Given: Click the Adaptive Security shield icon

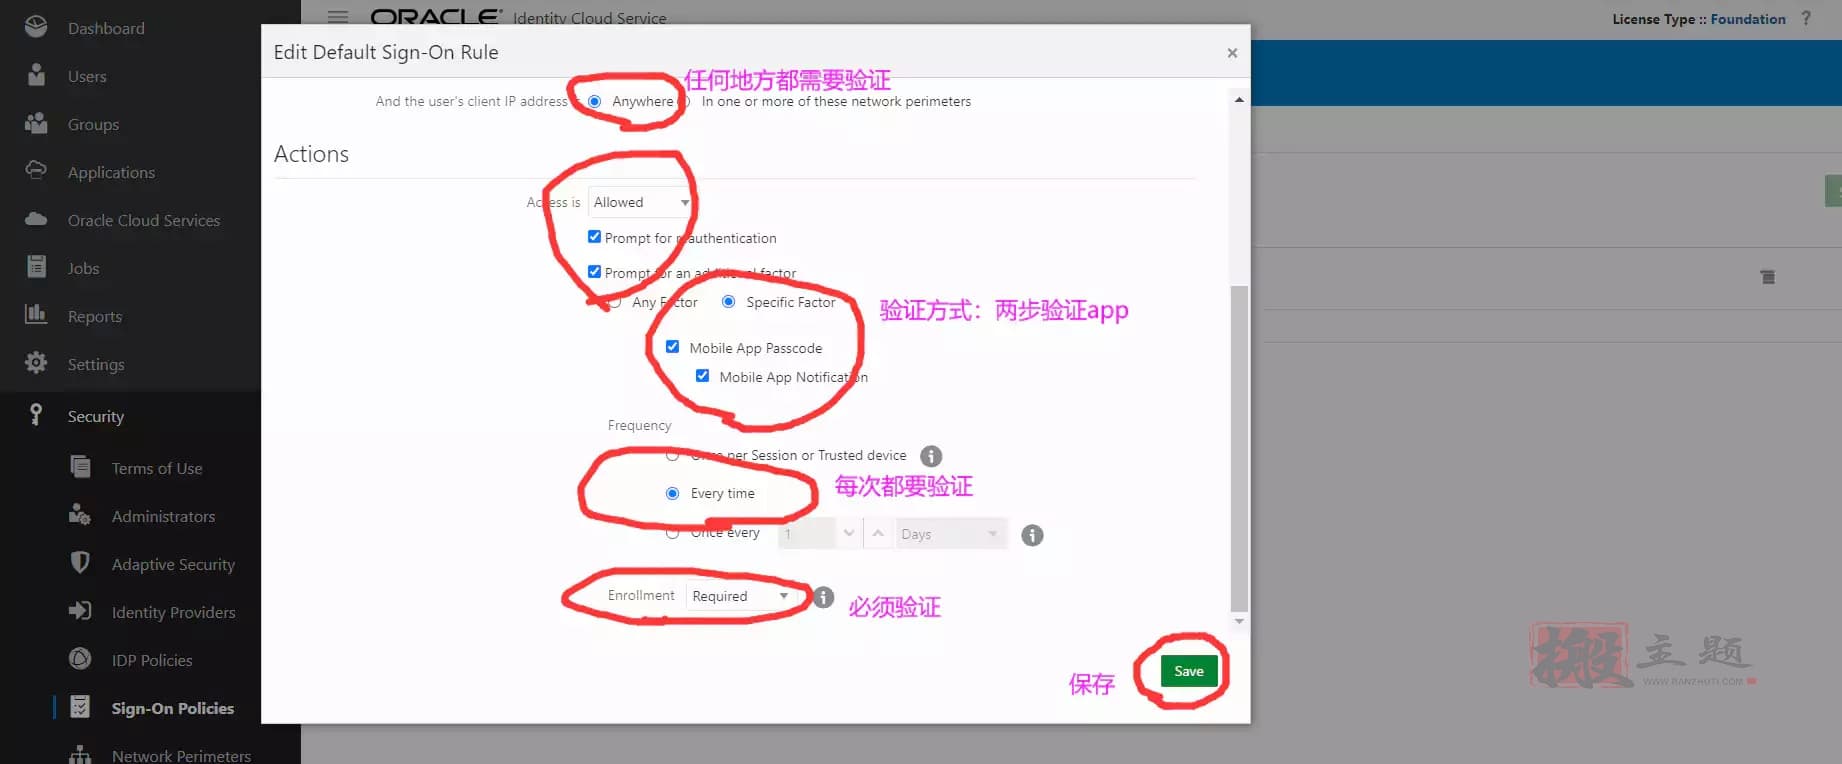Looking at the screenshot, I should 80,562.
